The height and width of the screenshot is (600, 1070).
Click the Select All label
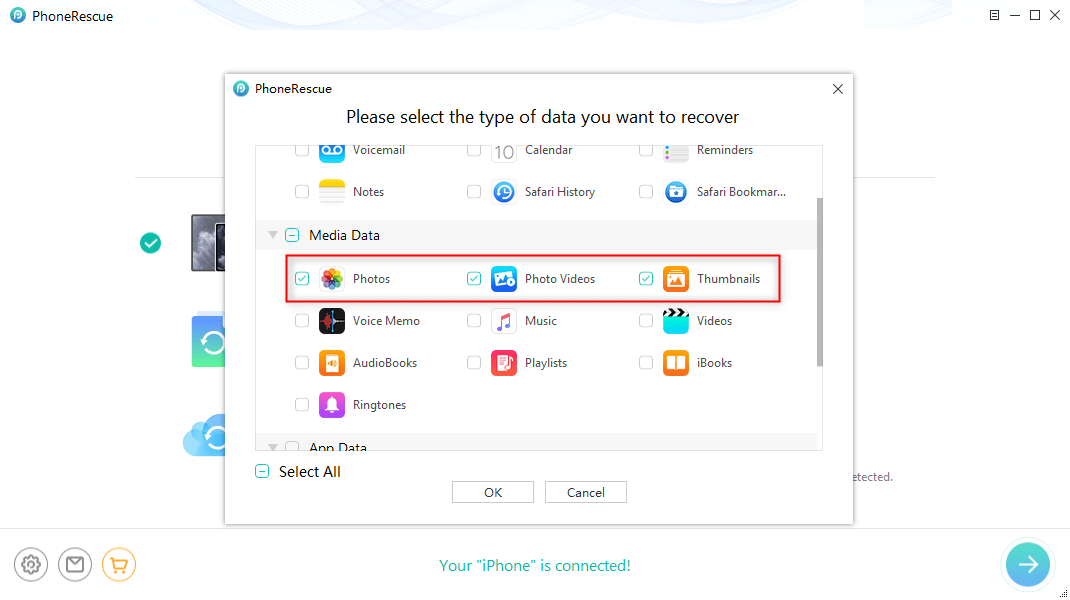click(310, 472)
